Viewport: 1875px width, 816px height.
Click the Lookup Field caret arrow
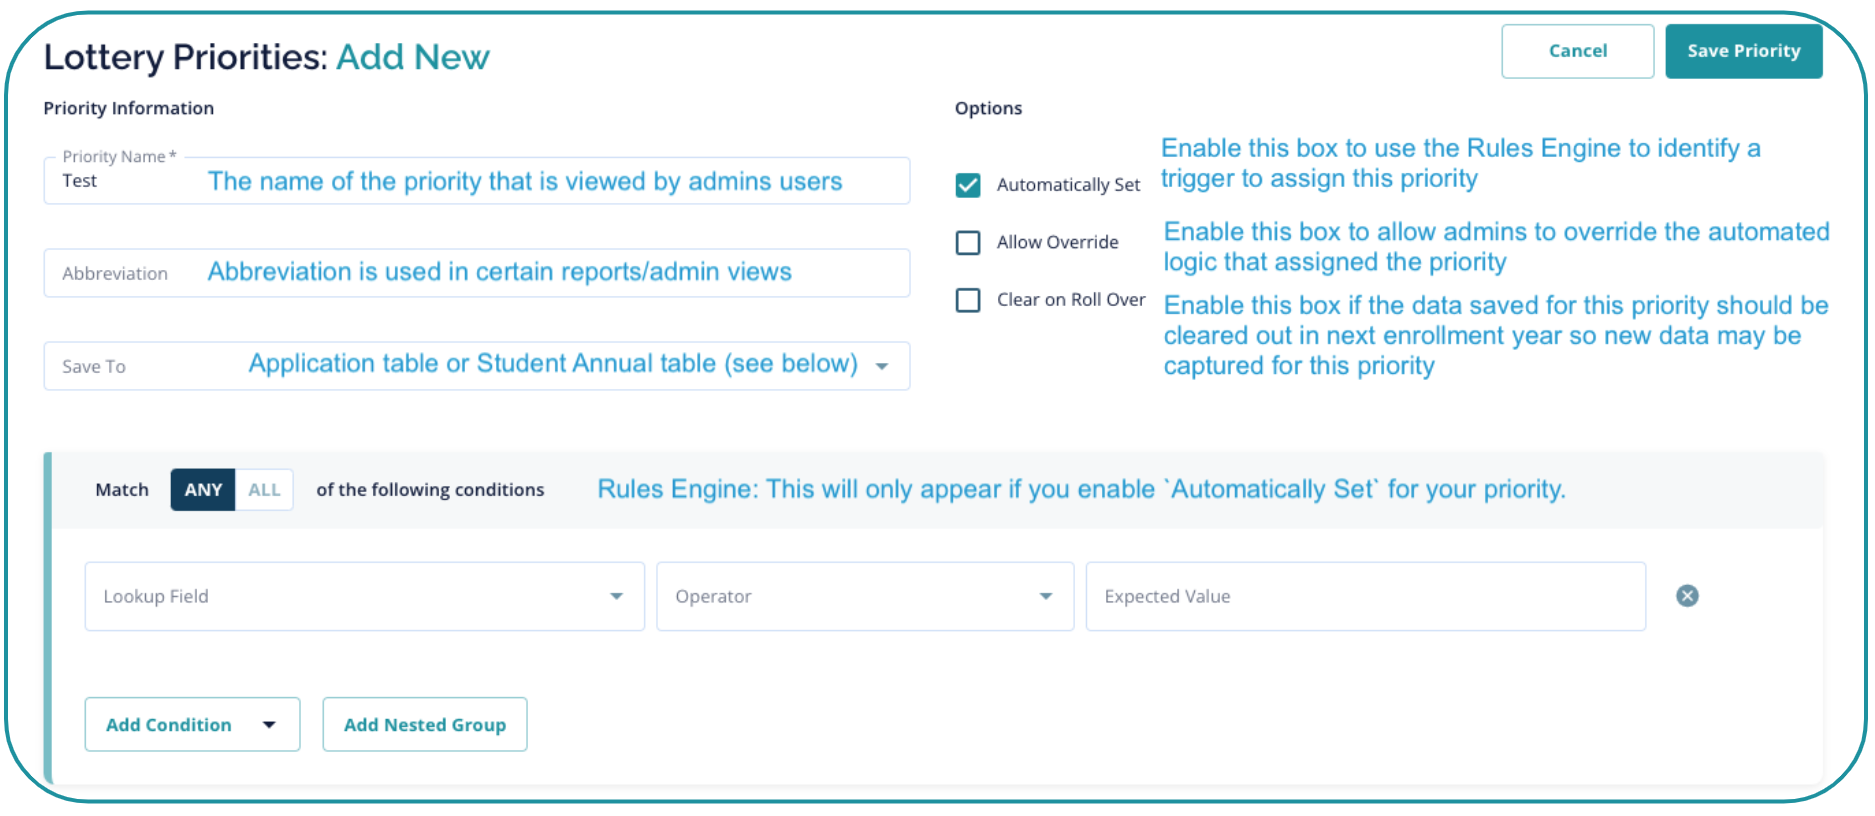coord(616,596)
